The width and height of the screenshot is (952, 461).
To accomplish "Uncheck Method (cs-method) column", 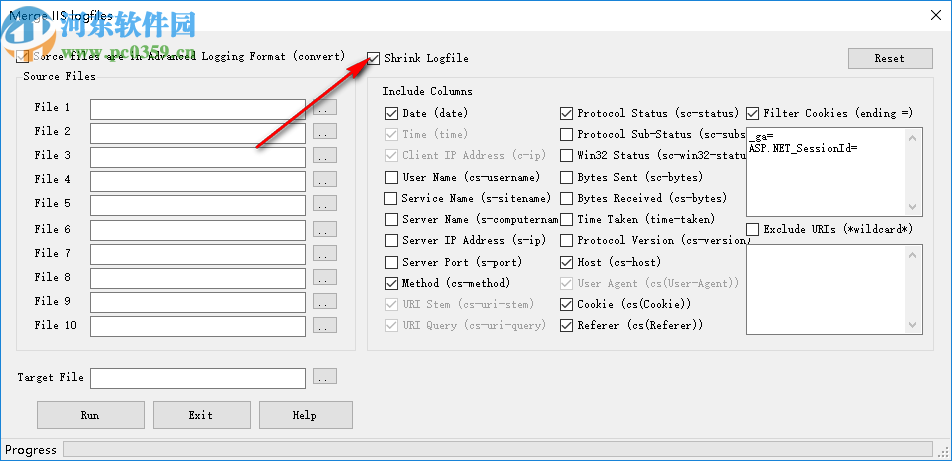I will click(391, 283).
